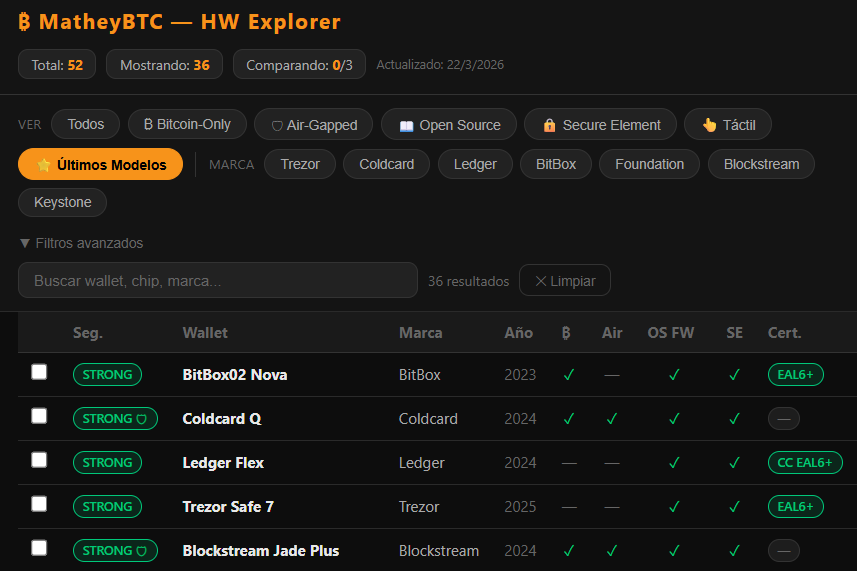
Task: Sort table by SE column header
Action: point(735,333)
